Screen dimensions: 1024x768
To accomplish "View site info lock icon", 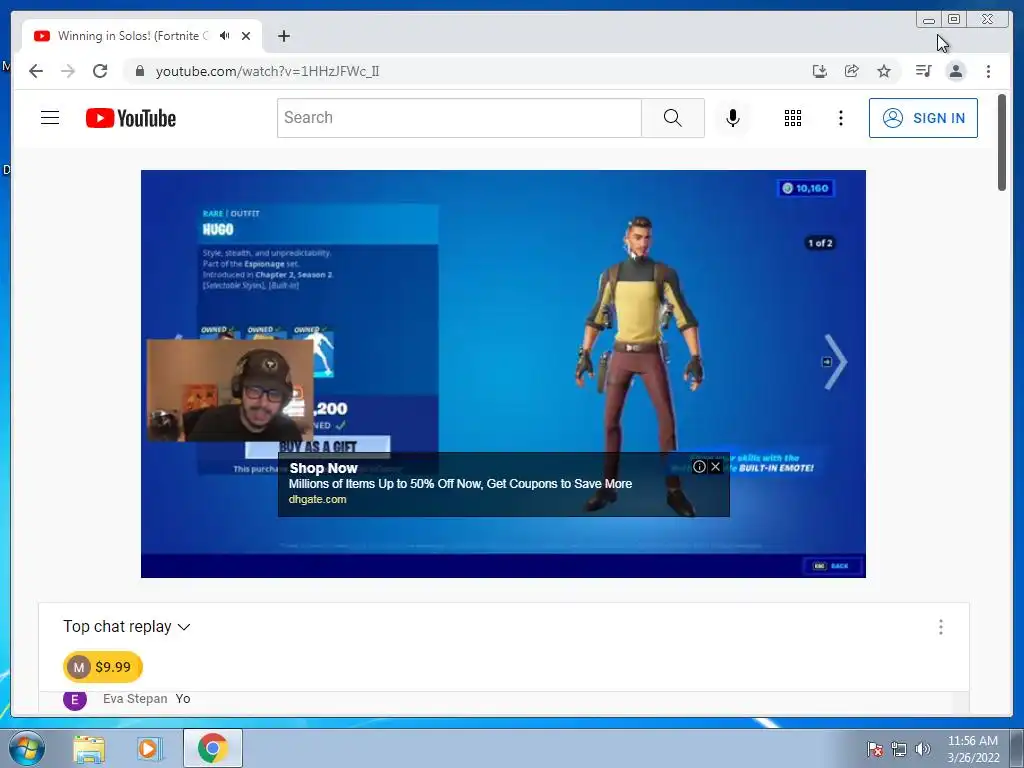I will (139, 71).
